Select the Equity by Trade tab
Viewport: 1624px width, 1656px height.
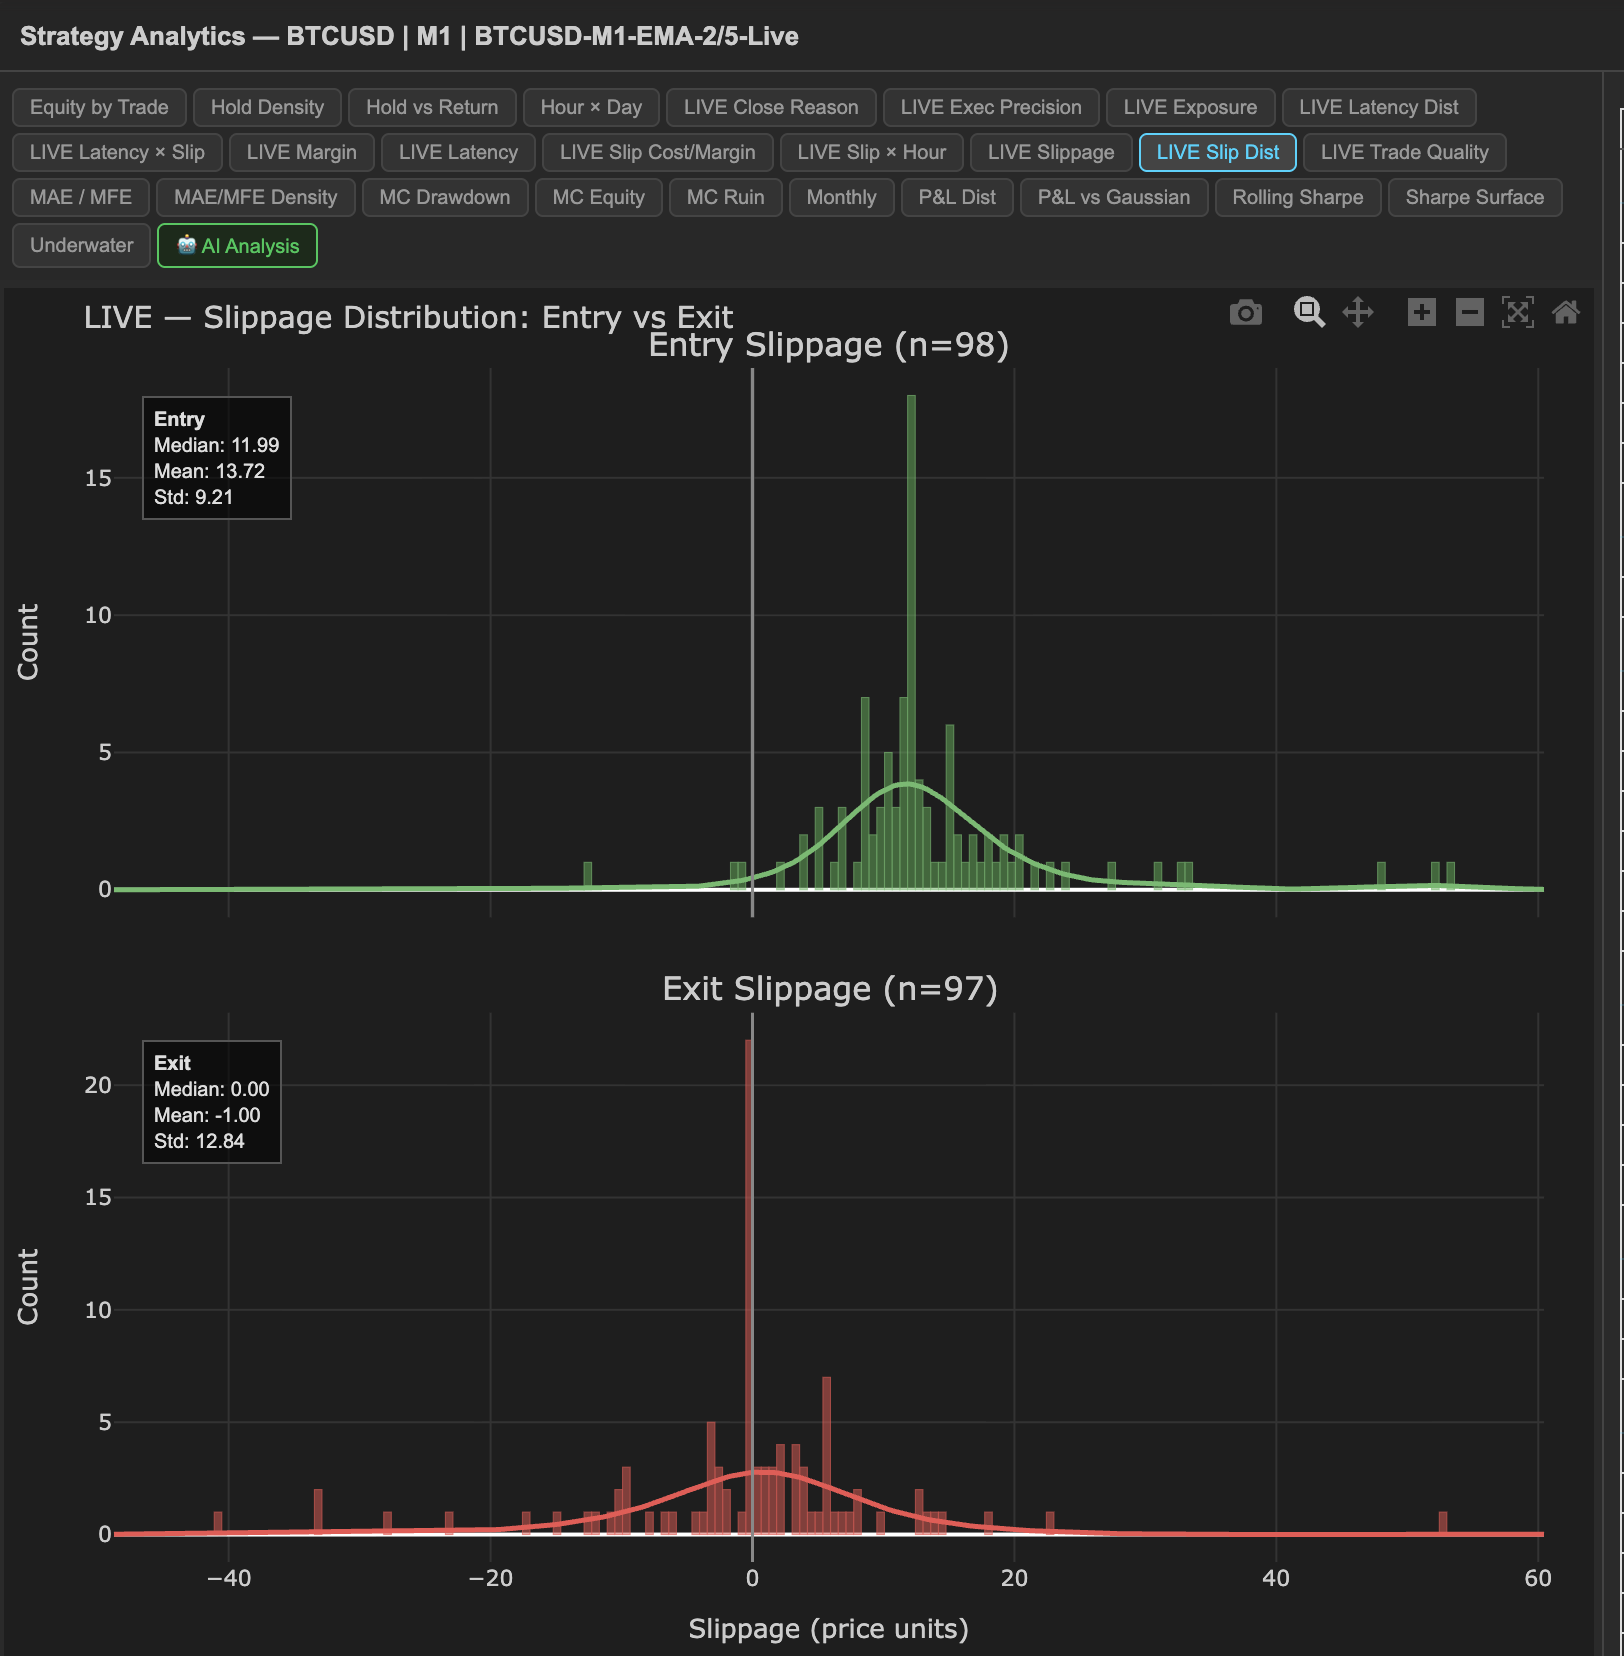98,107
